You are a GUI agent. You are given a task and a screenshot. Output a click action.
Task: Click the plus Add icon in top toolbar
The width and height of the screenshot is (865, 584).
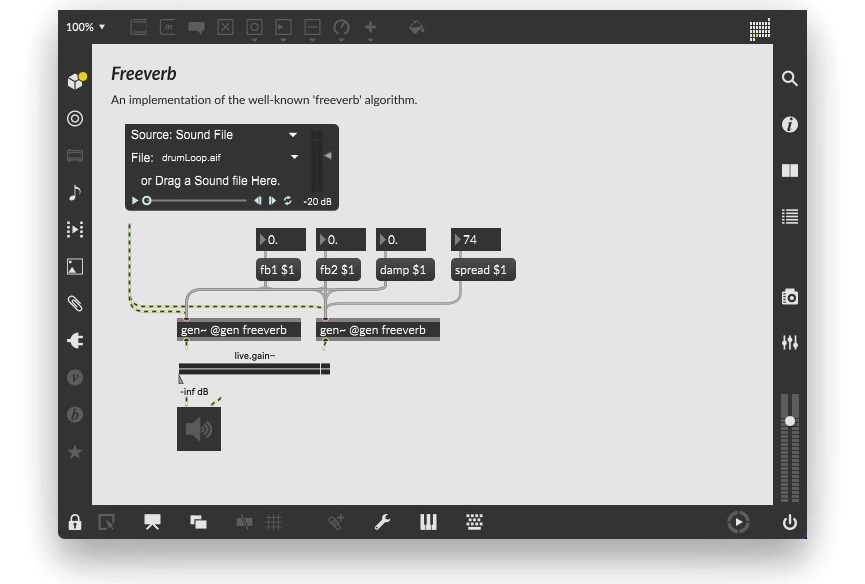click(370, 27)
